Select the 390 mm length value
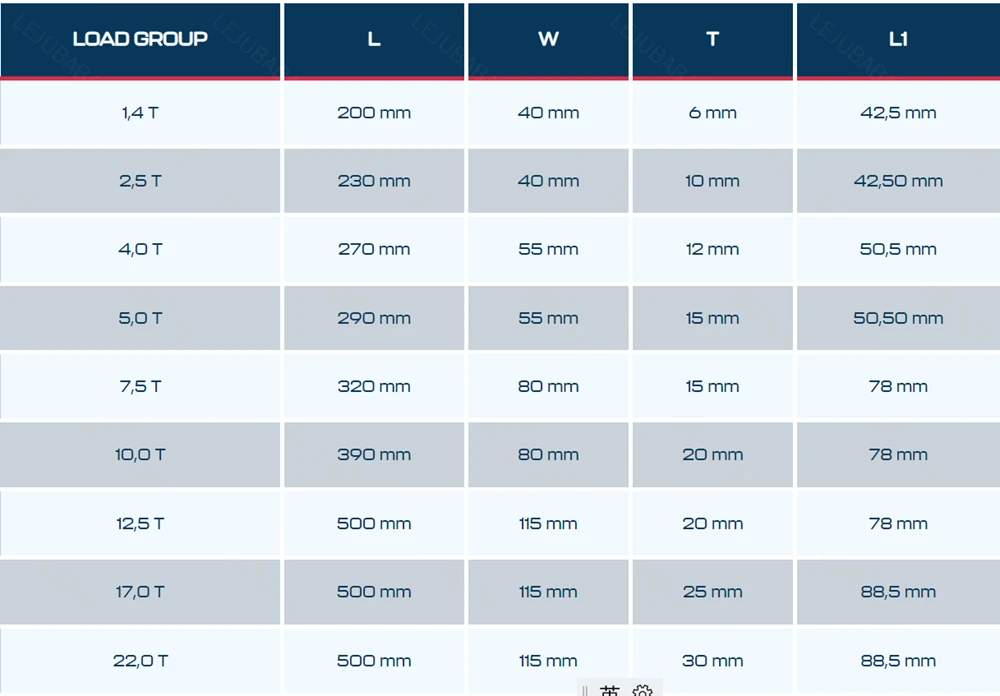The height and width of the screenshot is (696, 1000). 374,455
